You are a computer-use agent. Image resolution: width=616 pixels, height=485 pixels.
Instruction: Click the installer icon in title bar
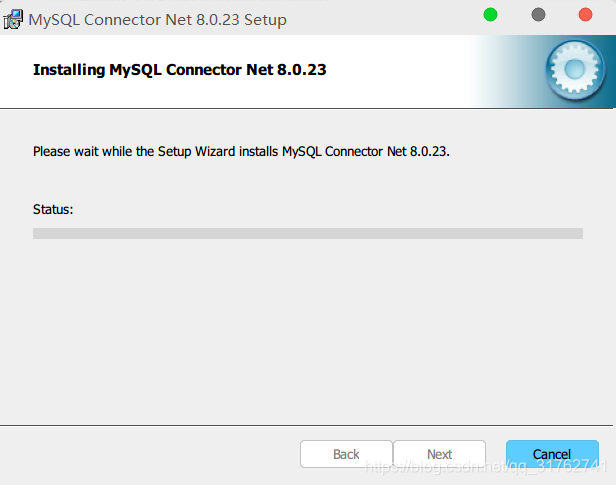click(13, 20)
